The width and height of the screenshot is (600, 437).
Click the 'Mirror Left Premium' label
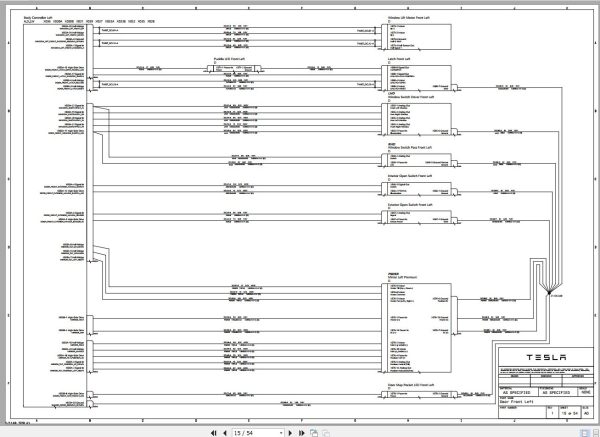coord(403,277)
